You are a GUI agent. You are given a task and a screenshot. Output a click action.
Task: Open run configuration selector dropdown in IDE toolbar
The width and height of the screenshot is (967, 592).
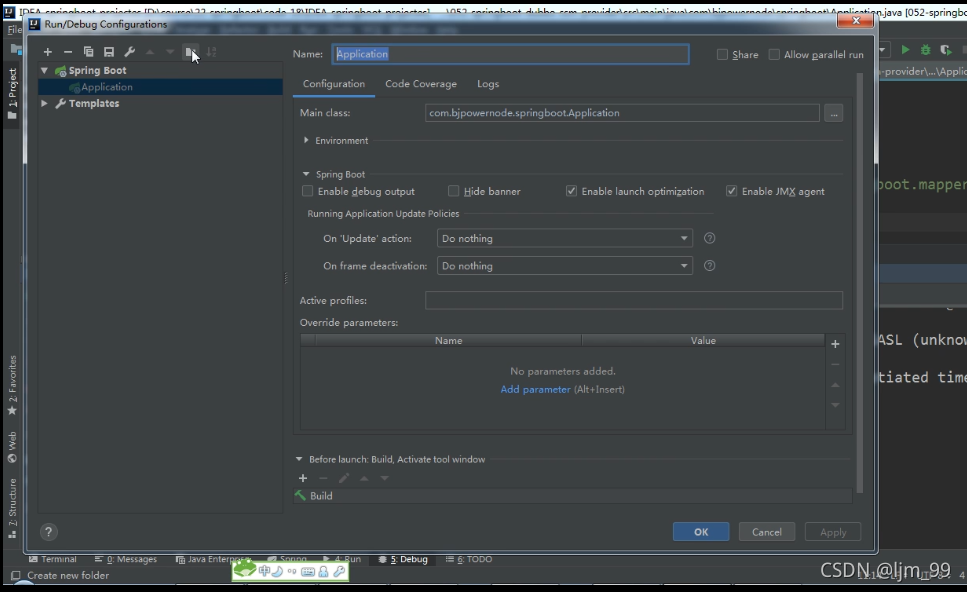883,50
